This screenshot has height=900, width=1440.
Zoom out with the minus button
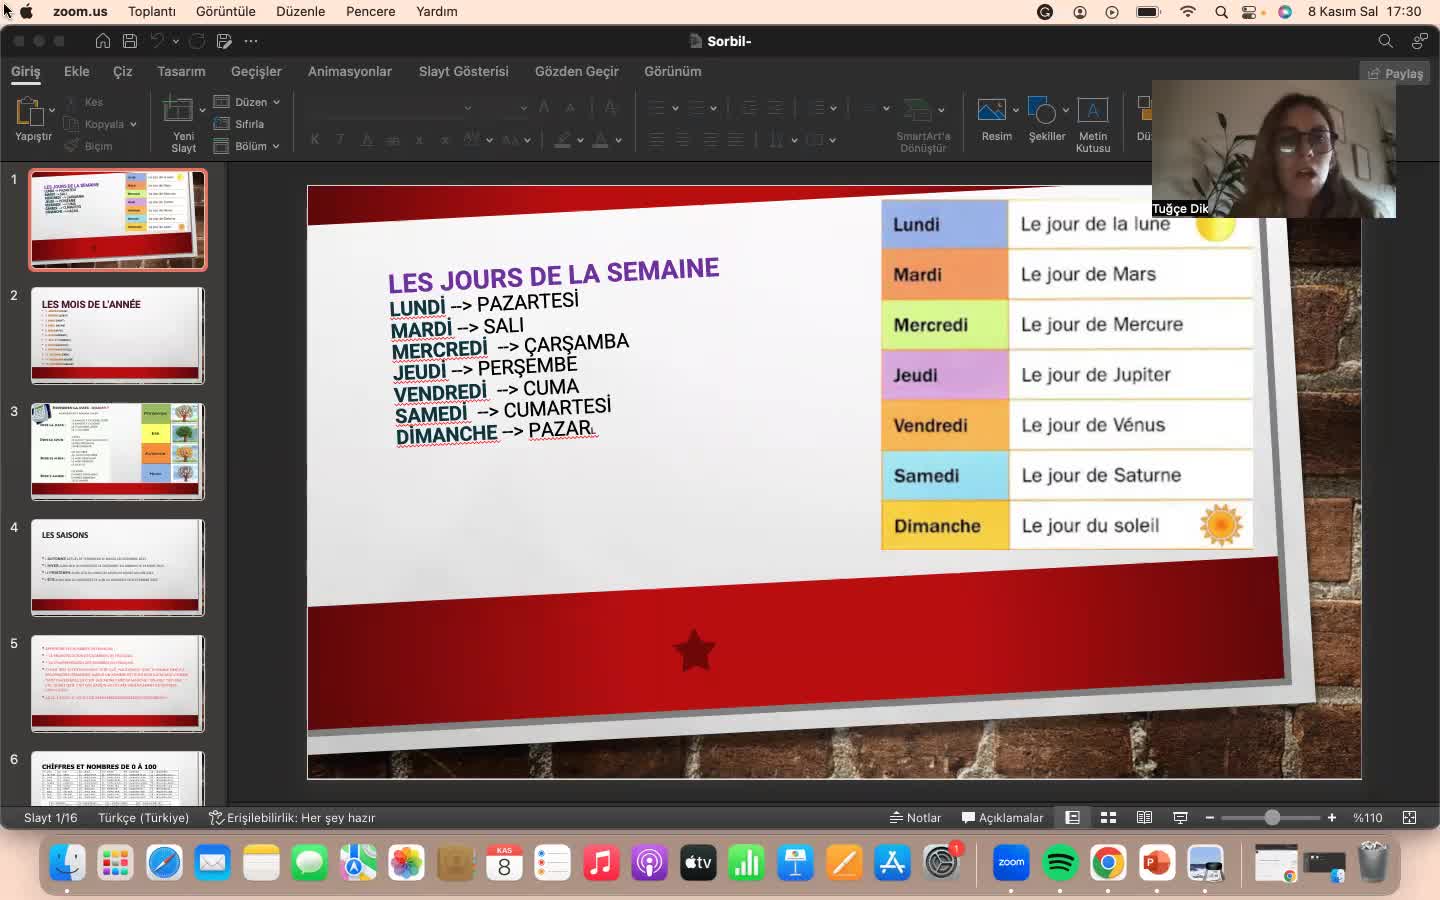1210,818
